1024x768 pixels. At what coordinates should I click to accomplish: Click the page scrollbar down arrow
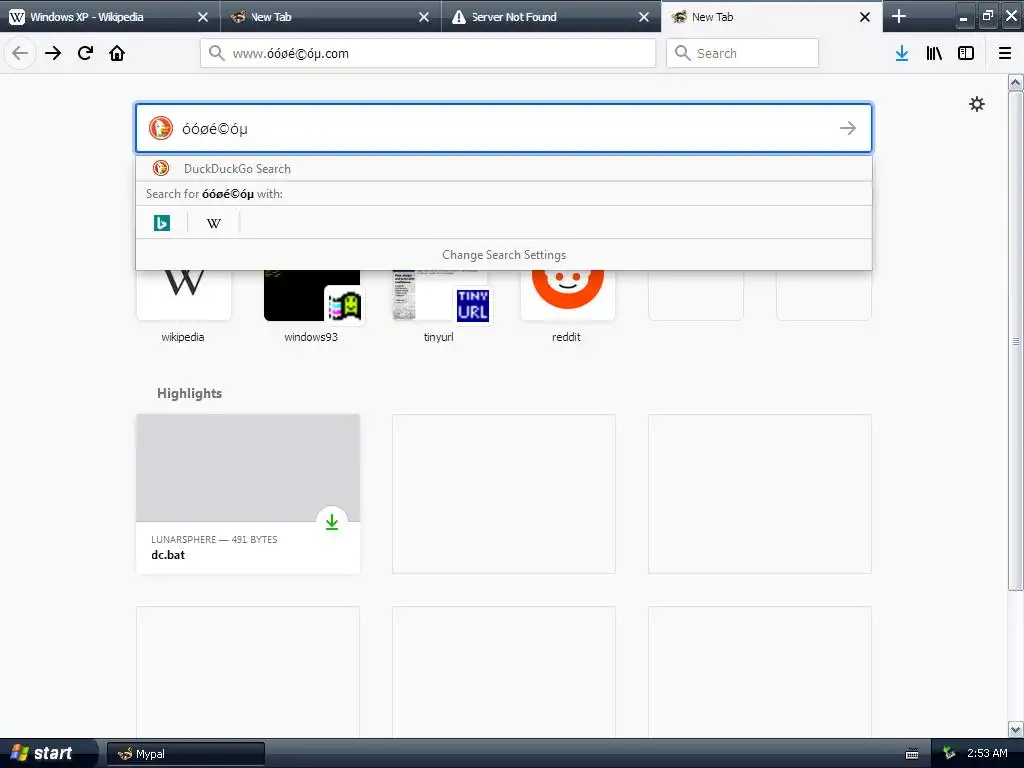click(1016, 729)
